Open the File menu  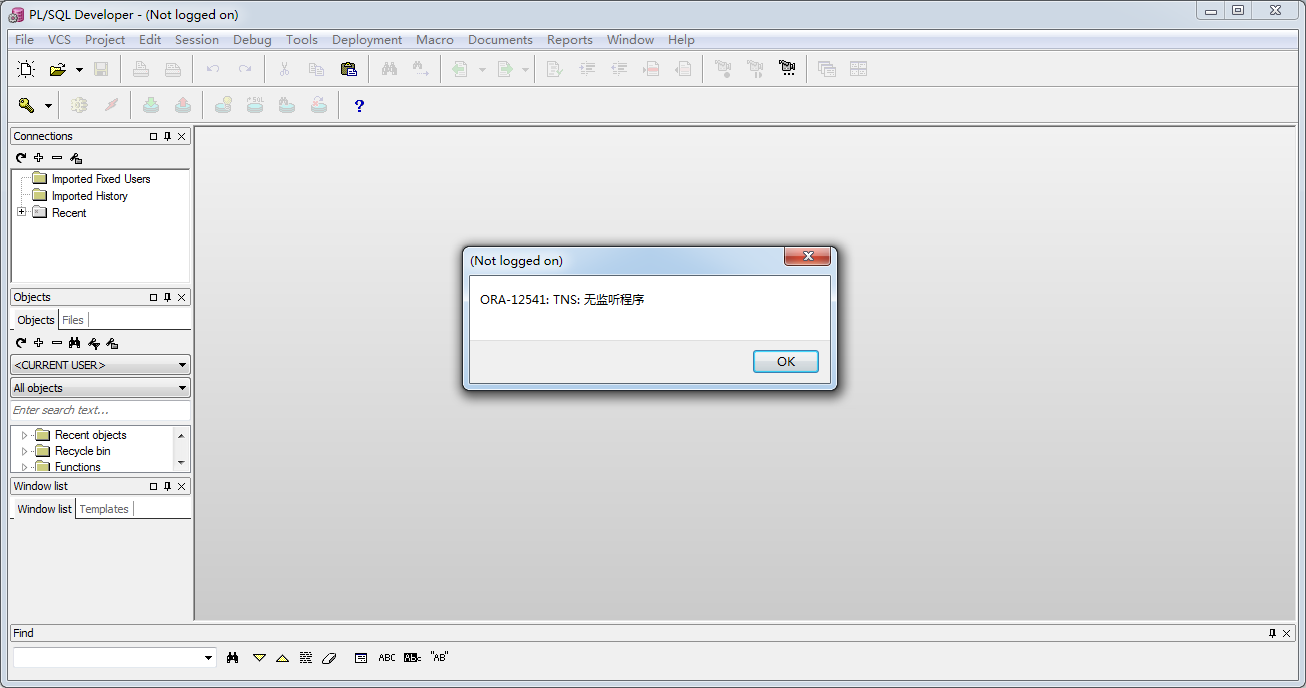pyautogui.click(x=25, y=40)
